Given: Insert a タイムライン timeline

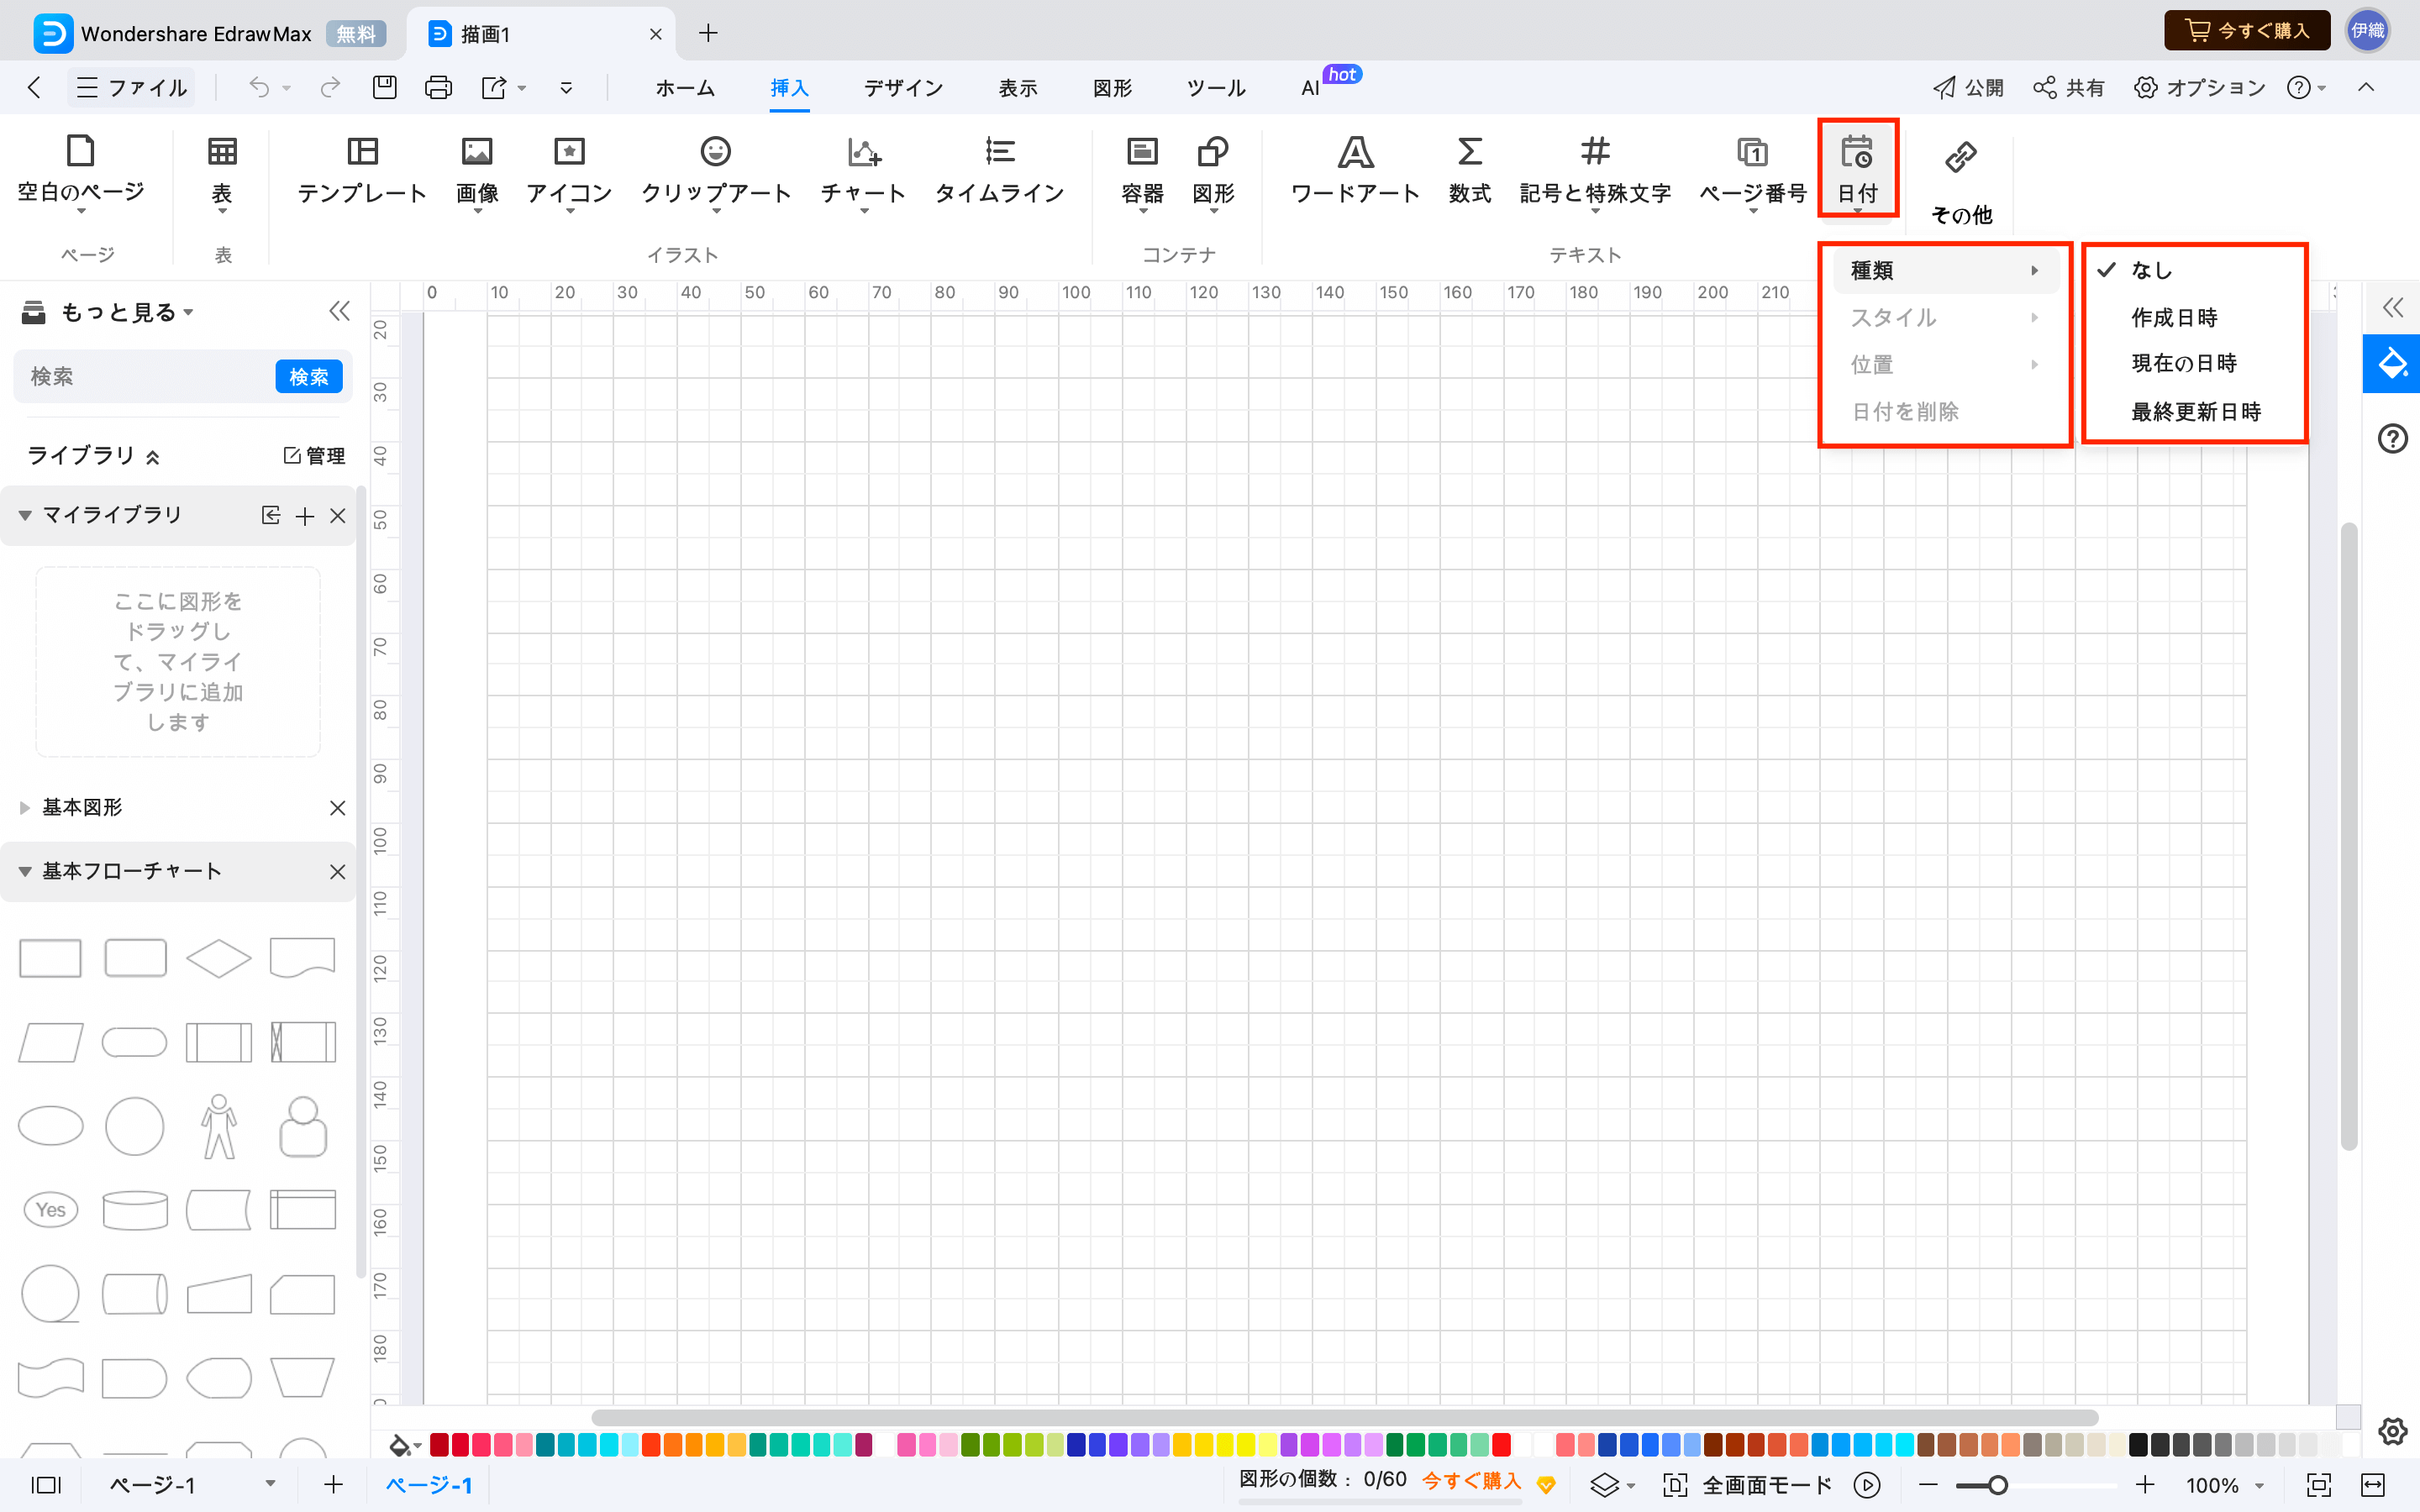Looking at the screenshot, I should pos(999,170).
